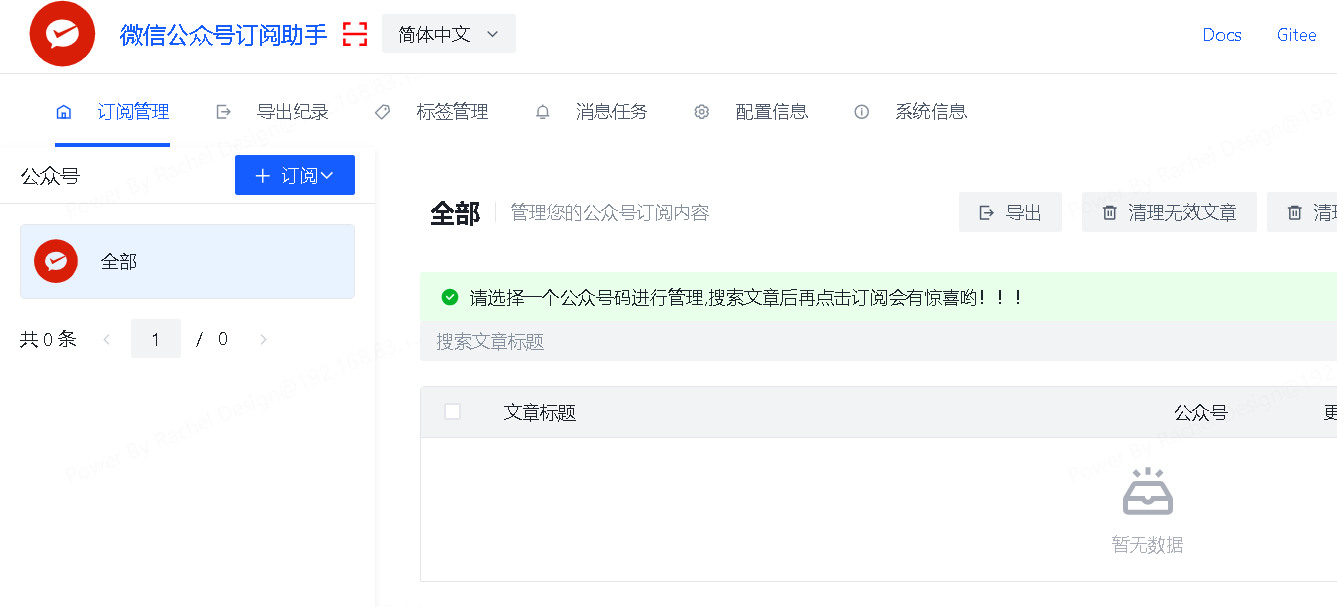Viewport: 1337px width, 607px height.
Task: Click the bell icon beside 消息任务
Action: tap(542, 112)
